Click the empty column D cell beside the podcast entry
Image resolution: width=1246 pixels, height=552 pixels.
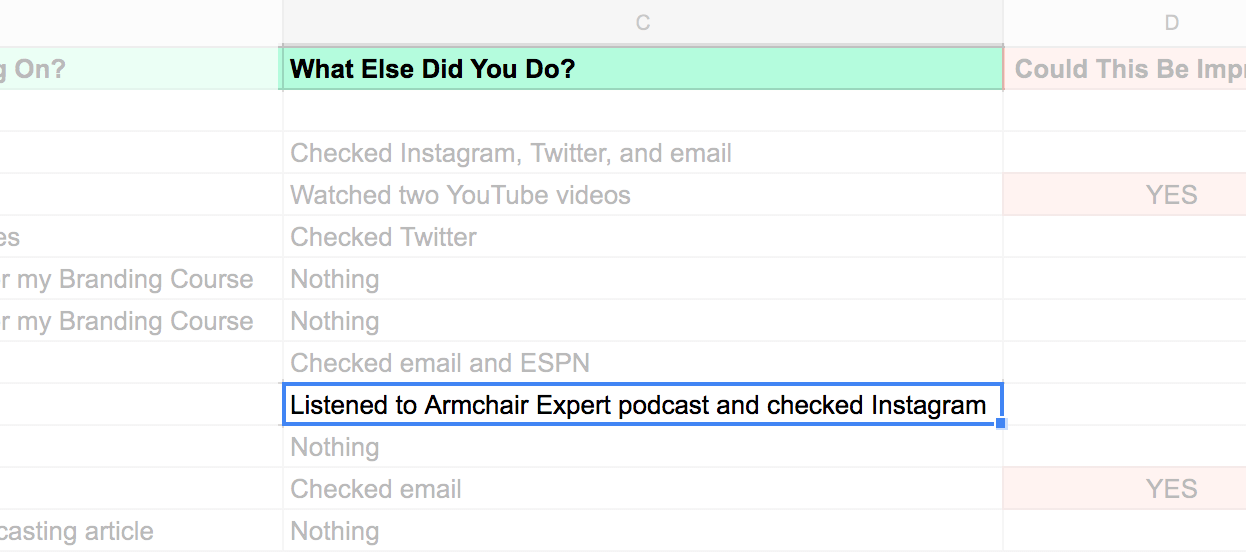[x=1125, y=405]
